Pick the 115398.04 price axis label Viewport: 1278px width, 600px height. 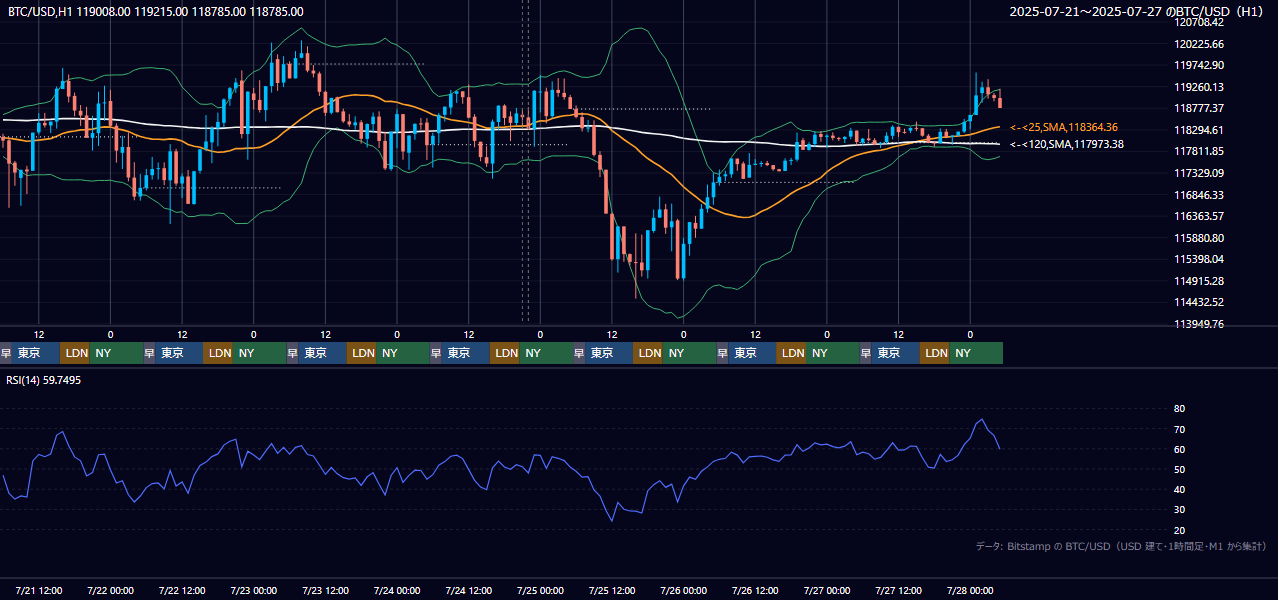(x=1201, y=259)
